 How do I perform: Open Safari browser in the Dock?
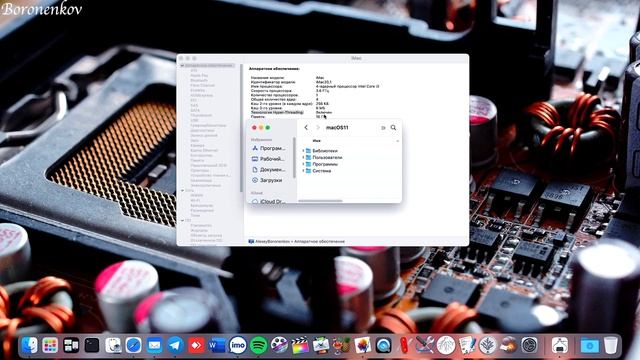[133, 346]
